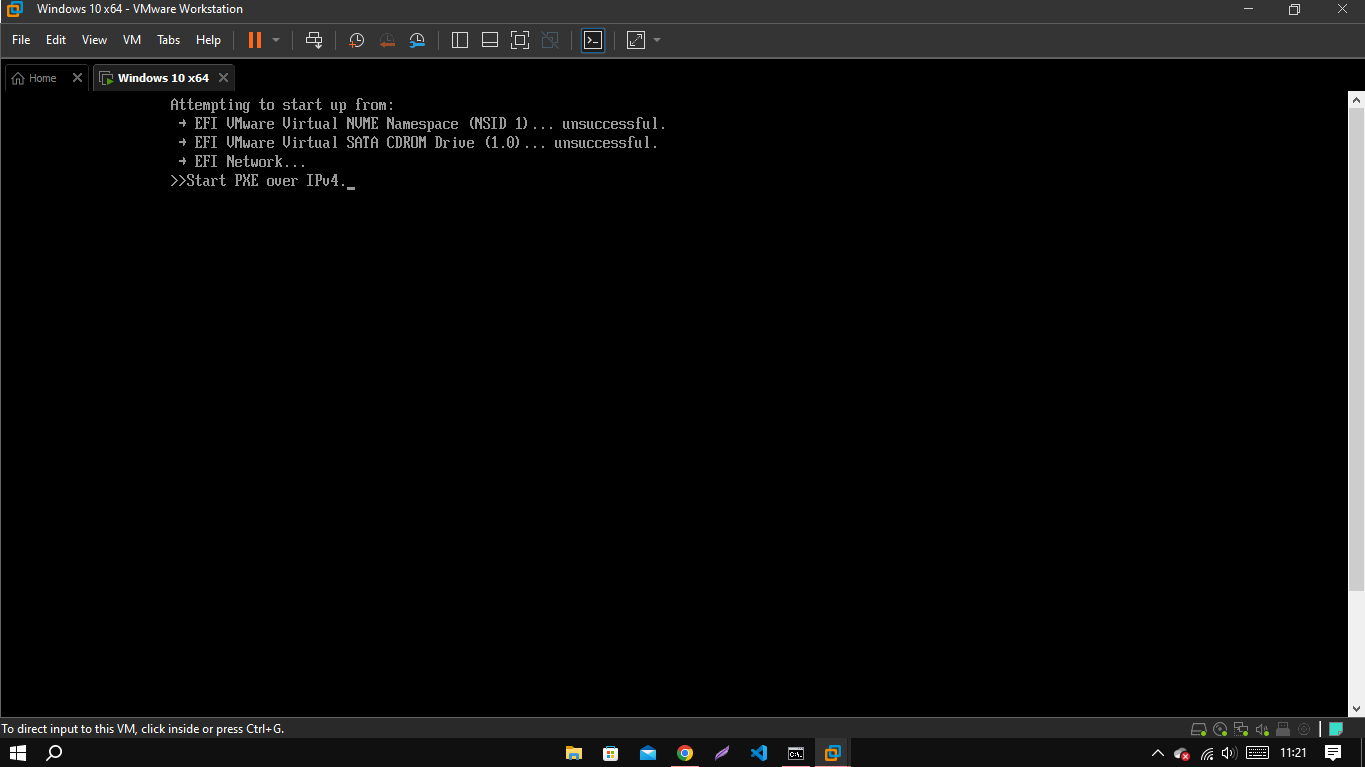Viewport: 1365px width, 767px height.
Task: Open the File menu
Action: (x=21, y=40)
